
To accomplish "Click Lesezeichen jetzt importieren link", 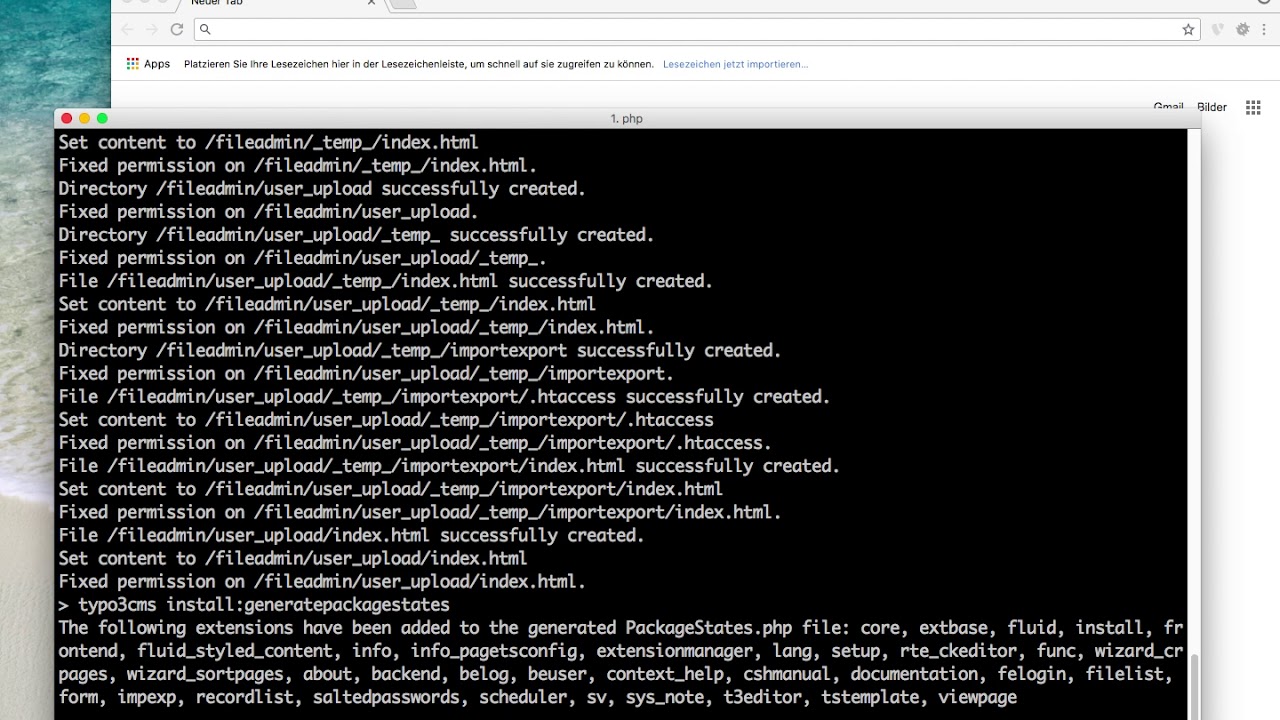I will pyautogui.click(x=735, y=64).
